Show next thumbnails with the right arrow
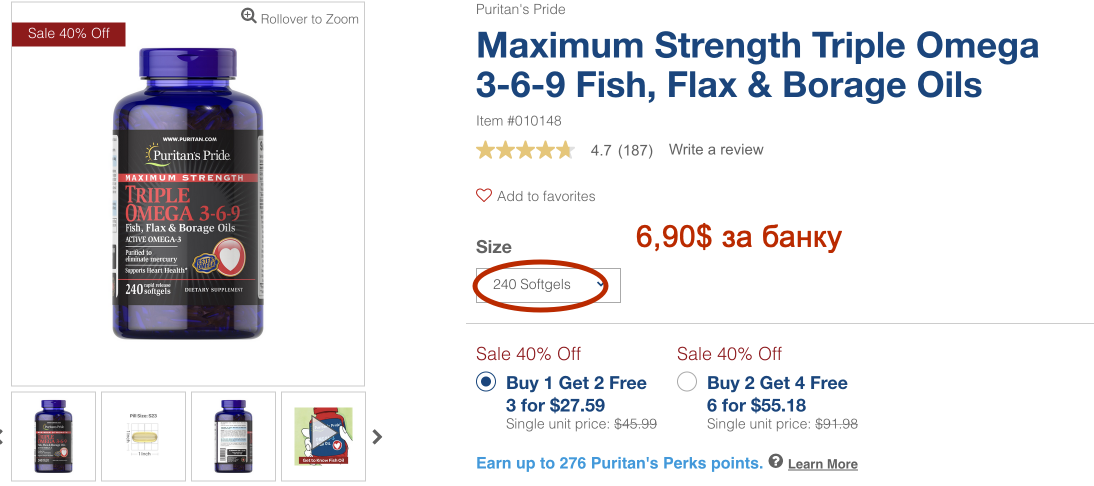Viewport: 1094px width, 486px height. tap(377, 436)
